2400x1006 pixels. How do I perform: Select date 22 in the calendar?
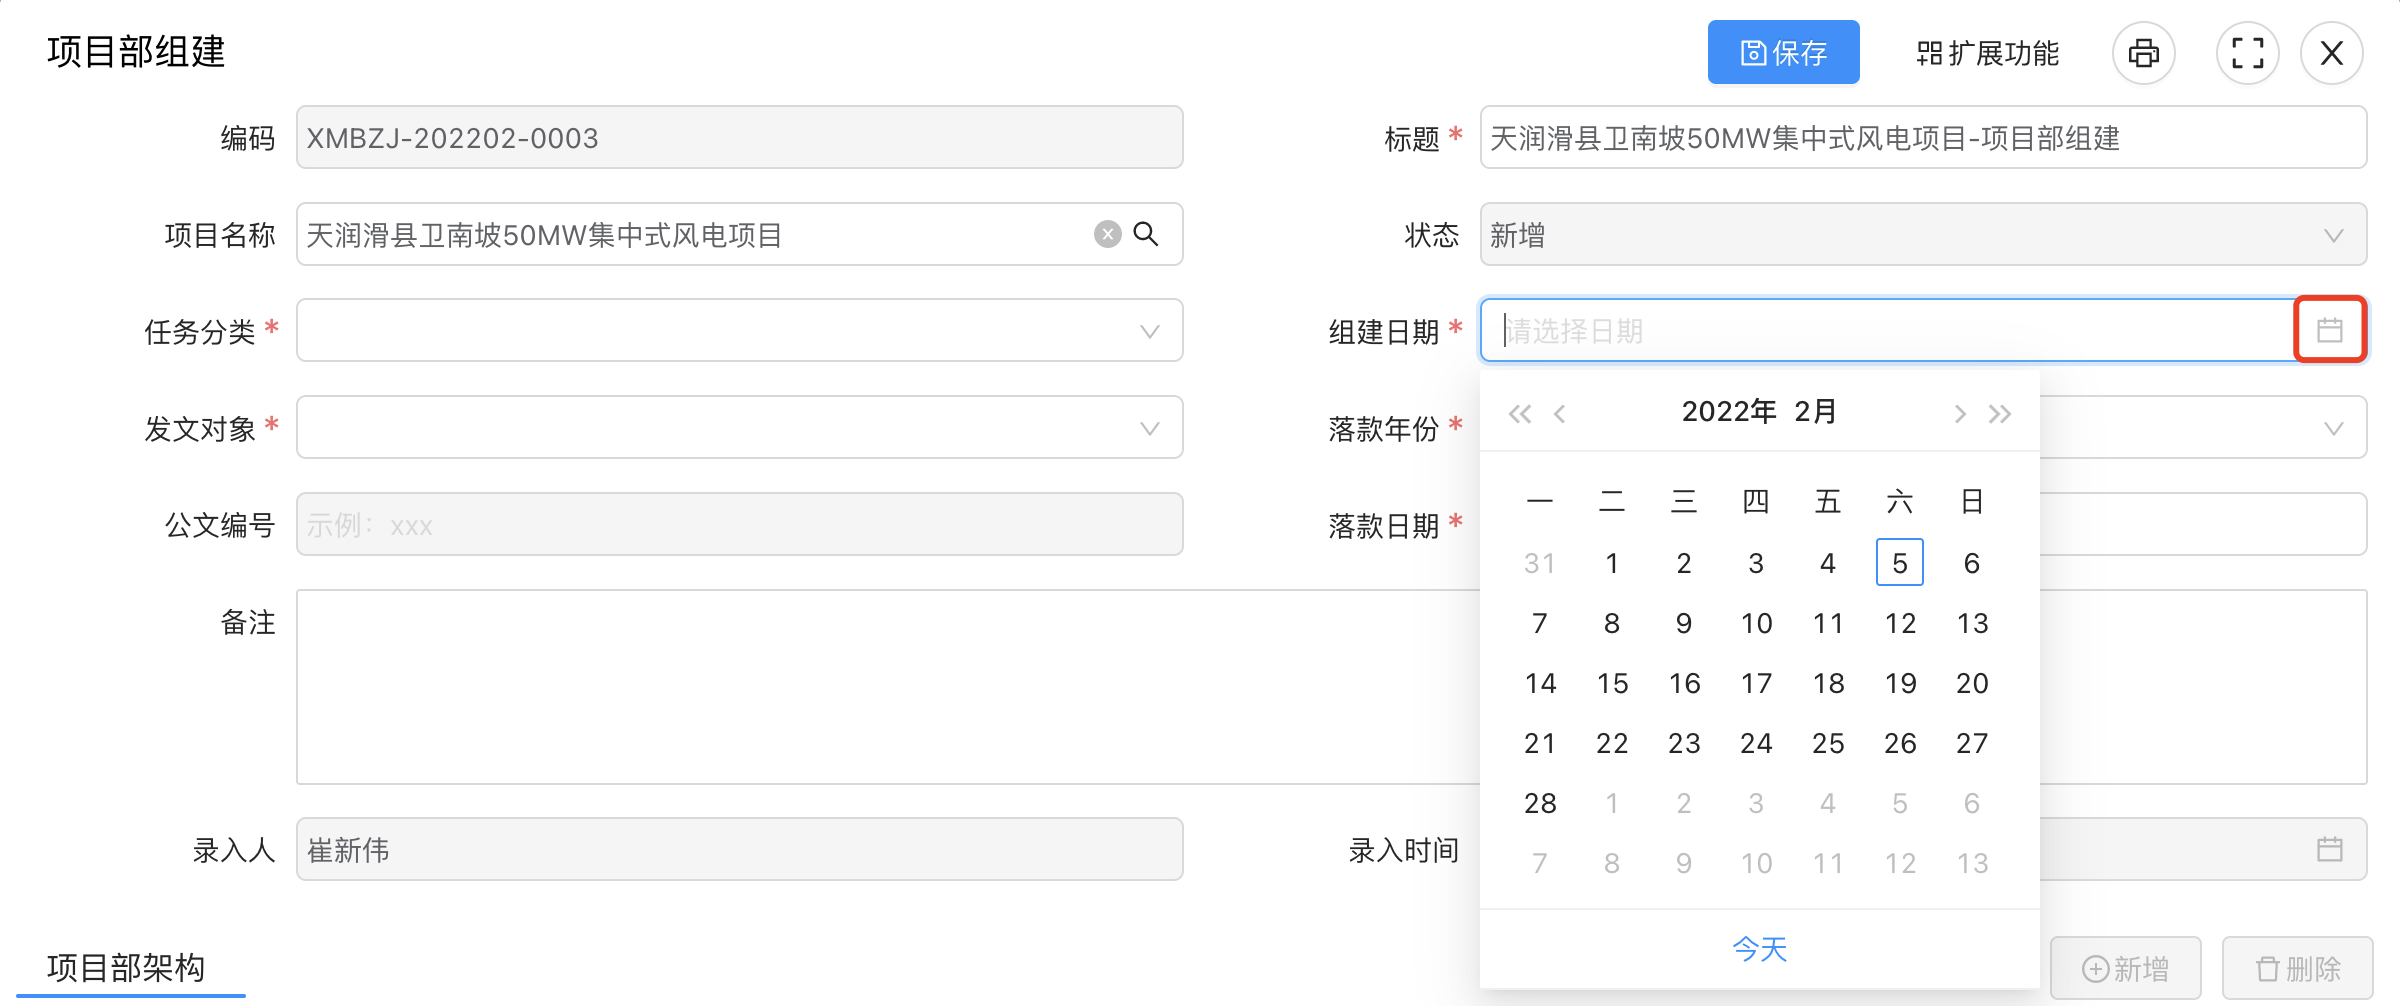point(1612,742)
